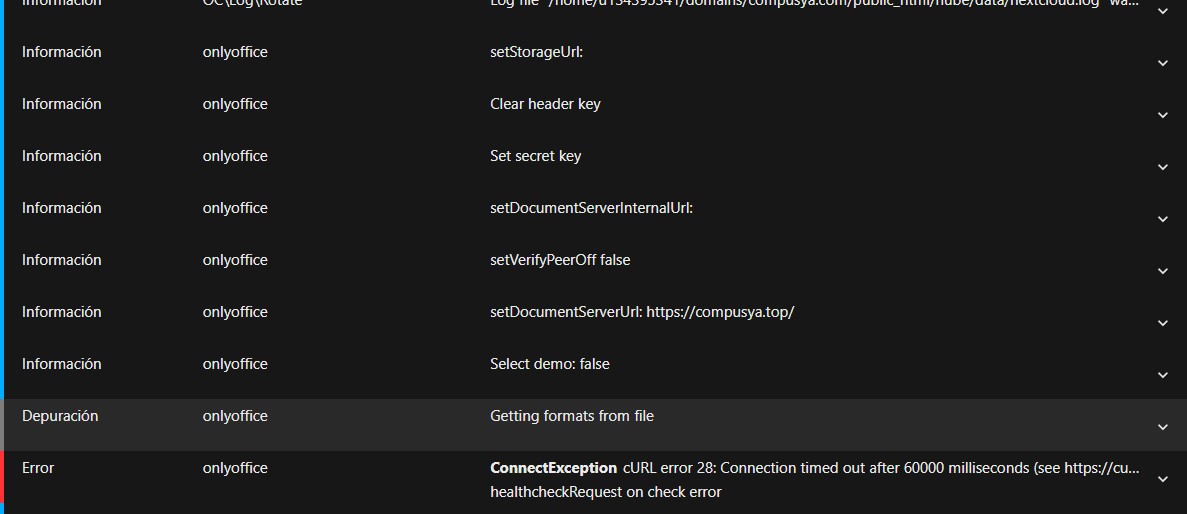Expand the setDocumentServerUrl entry chevron
Viewport: 1187px width, 514px height.
pyautogui.click(x=1162, y=323)
